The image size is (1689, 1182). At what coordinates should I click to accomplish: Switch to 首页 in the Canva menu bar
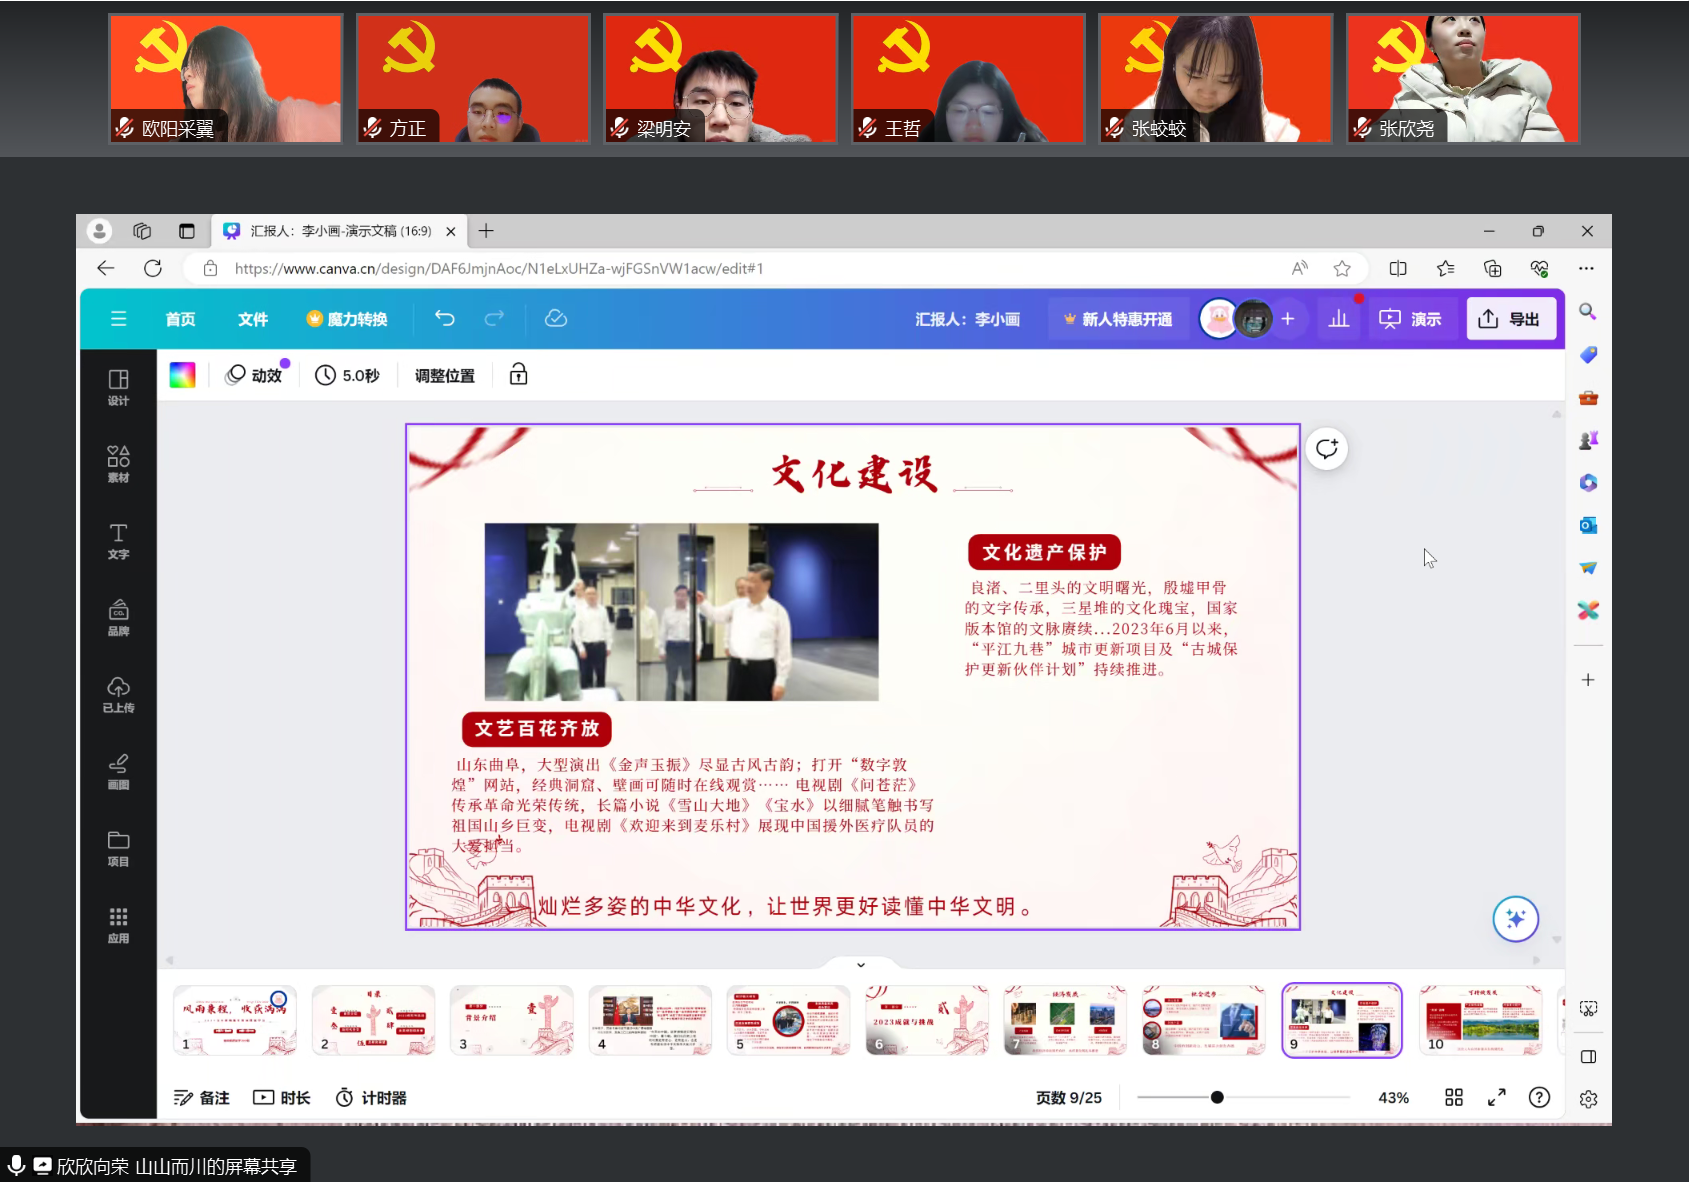click(180, 318)
